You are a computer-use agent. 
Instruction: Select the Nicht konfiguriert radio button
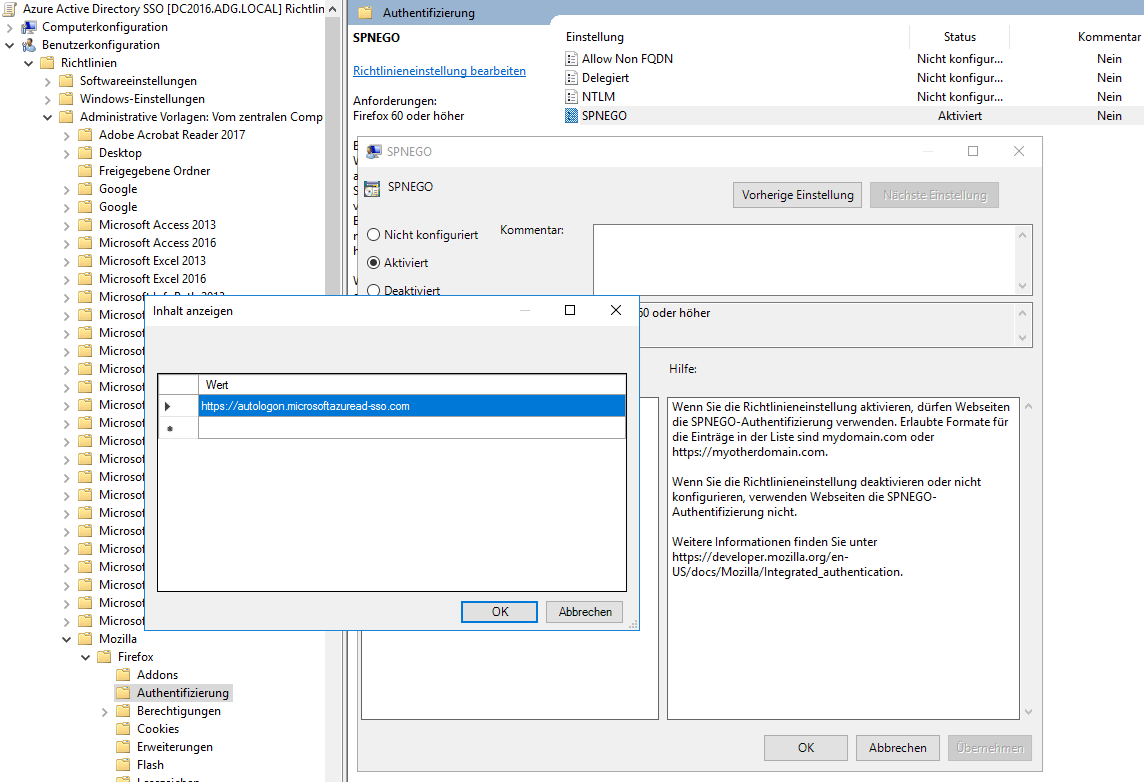coord(374,235)
